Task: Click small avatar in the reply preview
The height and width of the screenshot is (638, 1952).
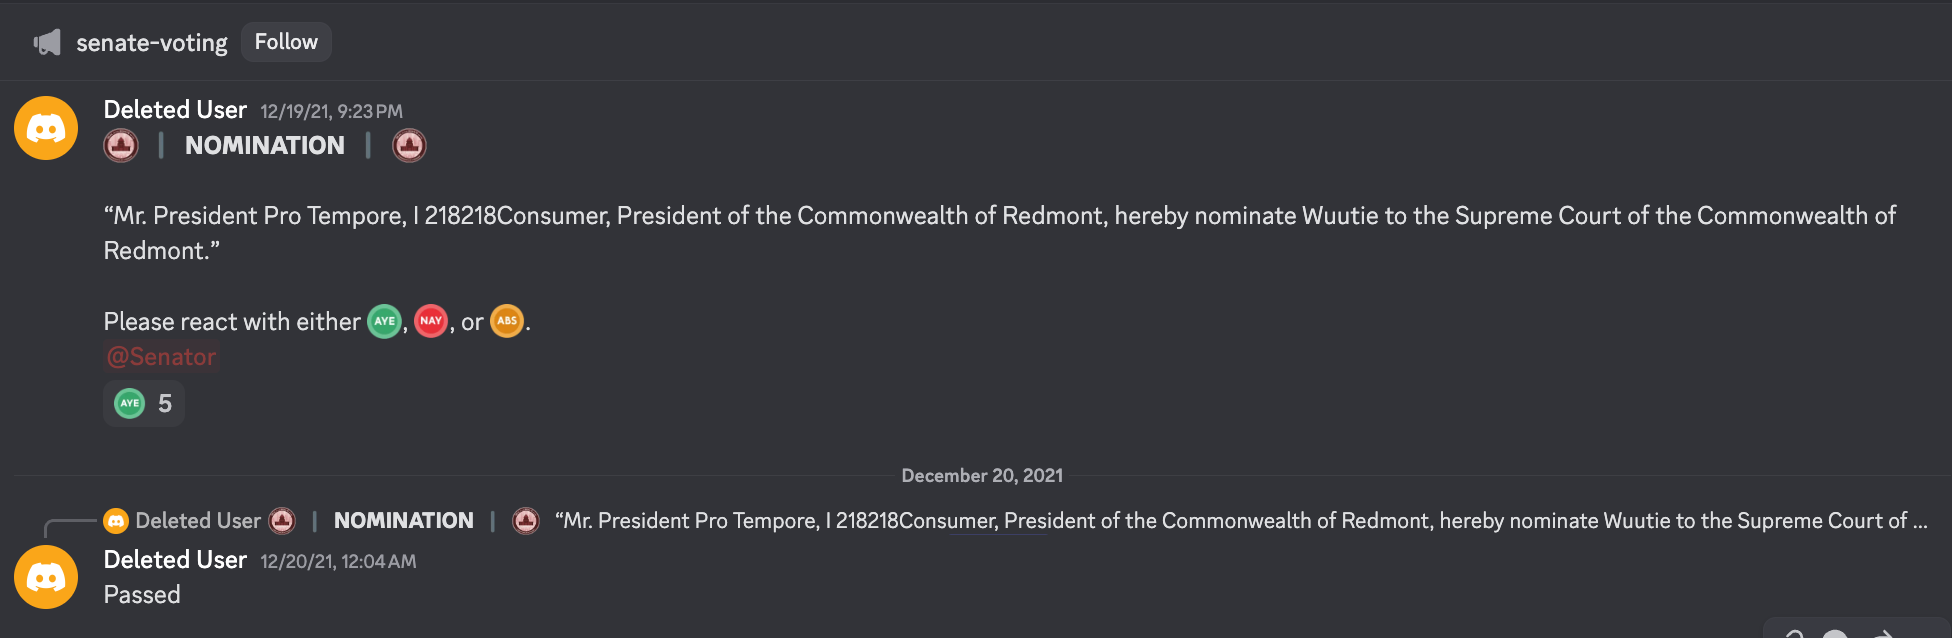Action: tap(116, 521)
